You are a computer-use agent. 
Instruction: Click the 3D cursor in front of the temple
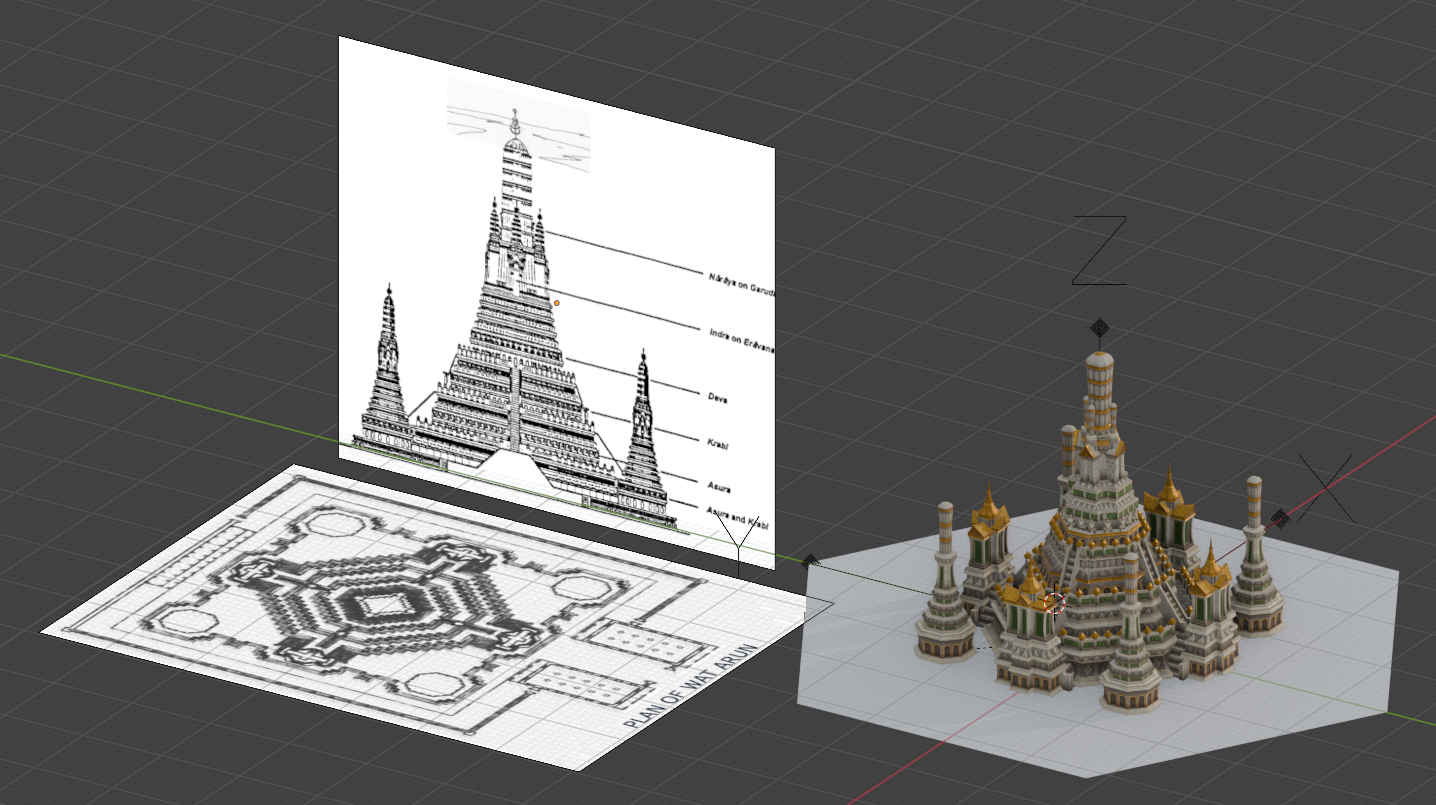point(1054,603)
